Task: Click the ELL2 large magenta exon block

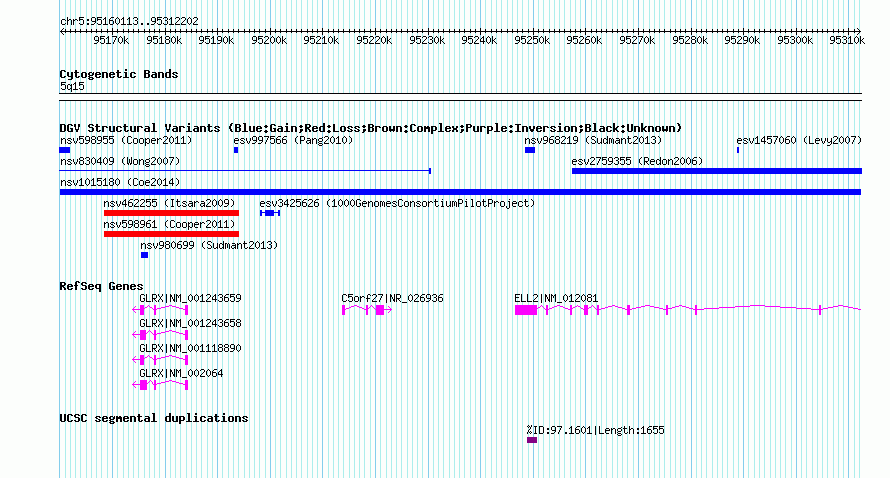Action: click(526, 309)
